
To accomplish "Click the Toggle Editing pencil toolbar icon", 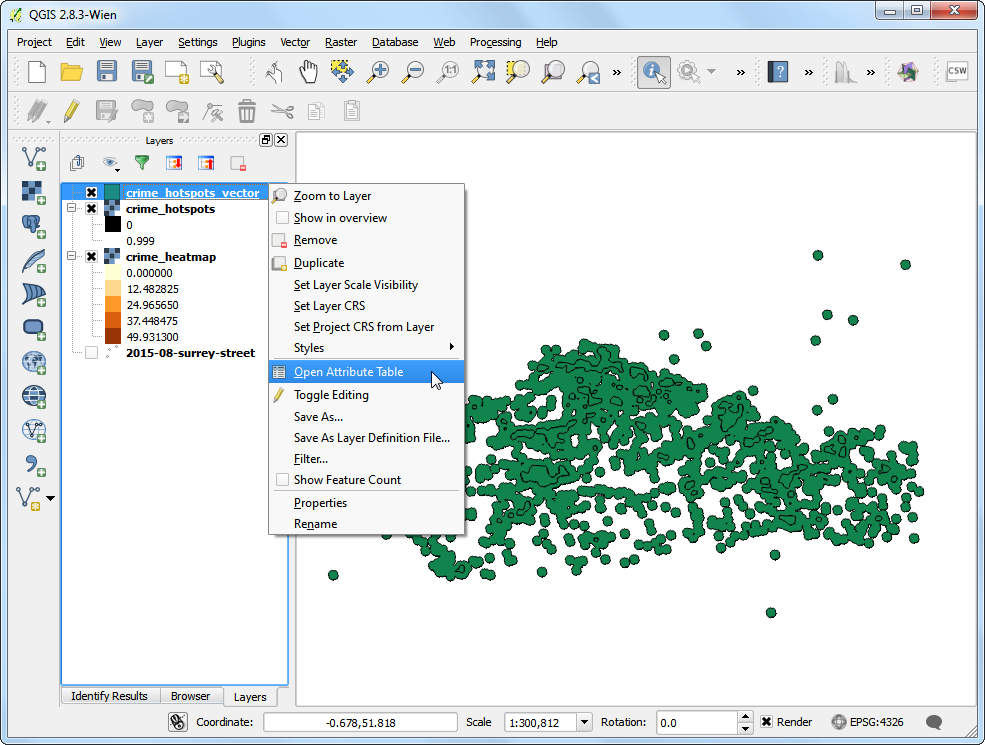I will tap(72, 111).
